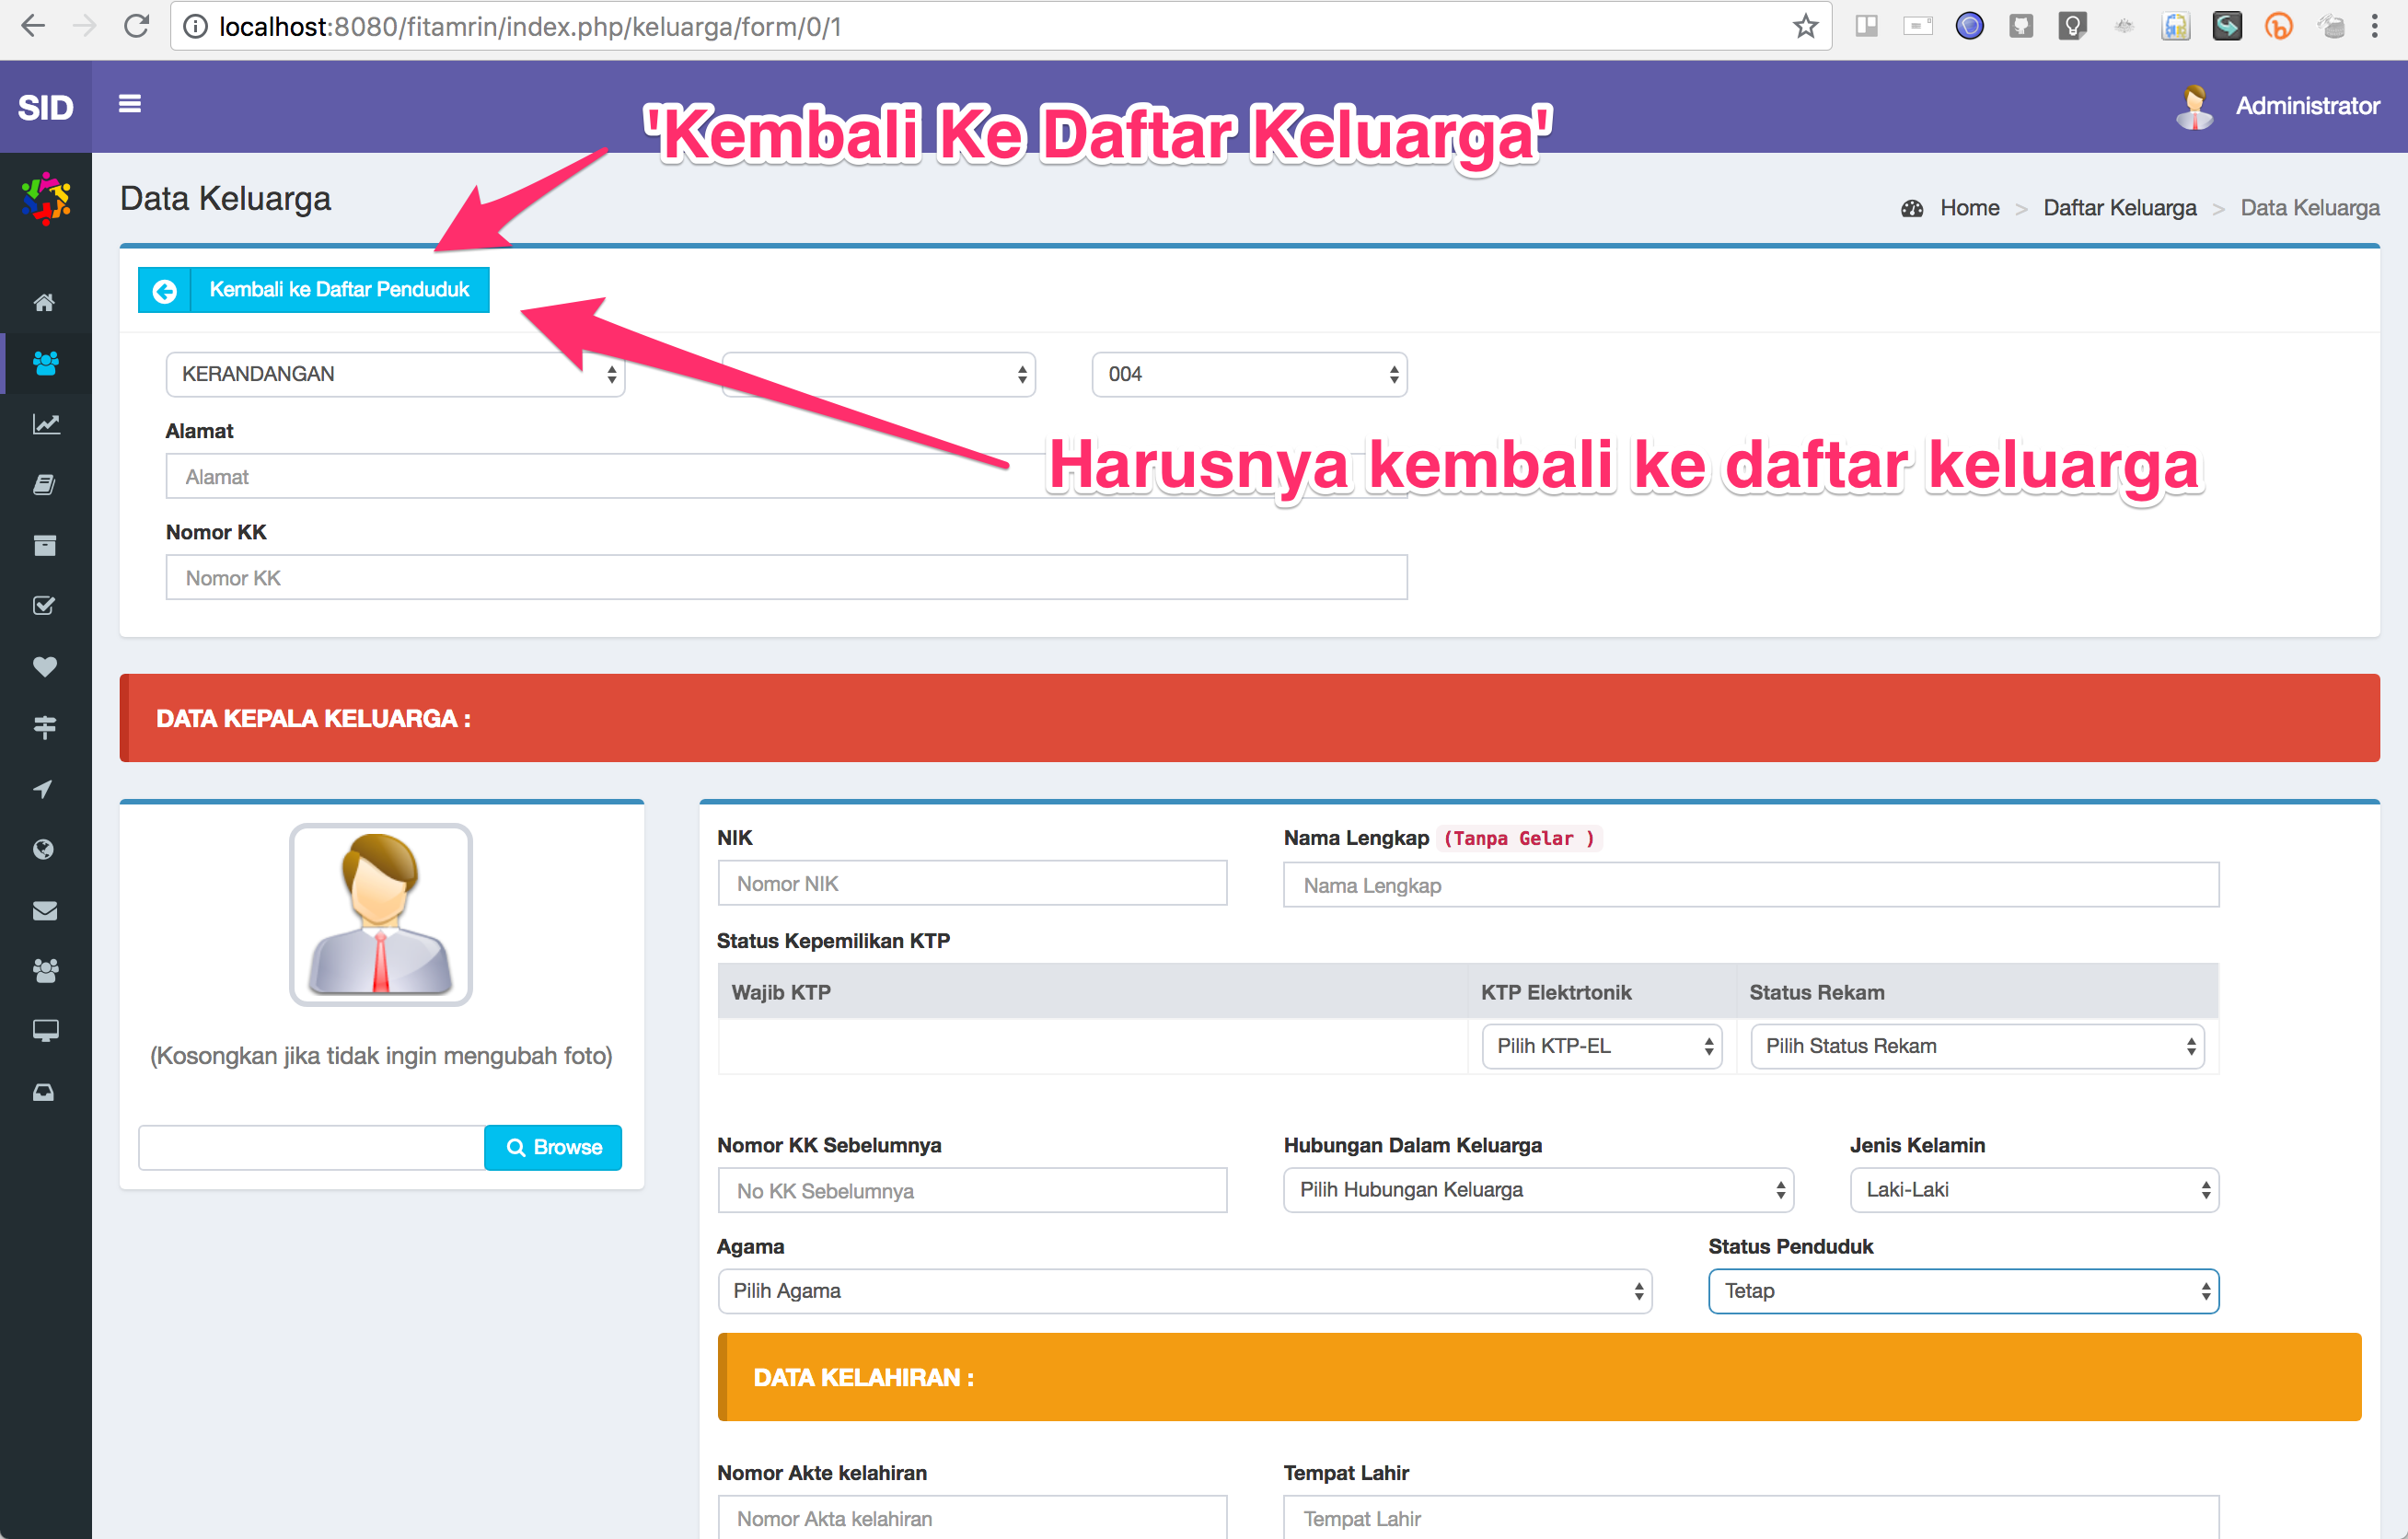Click inside the Nomor KK input field
This screenshot has height=1539, width=2408.
pyautogui.click(x=786, y=577)
